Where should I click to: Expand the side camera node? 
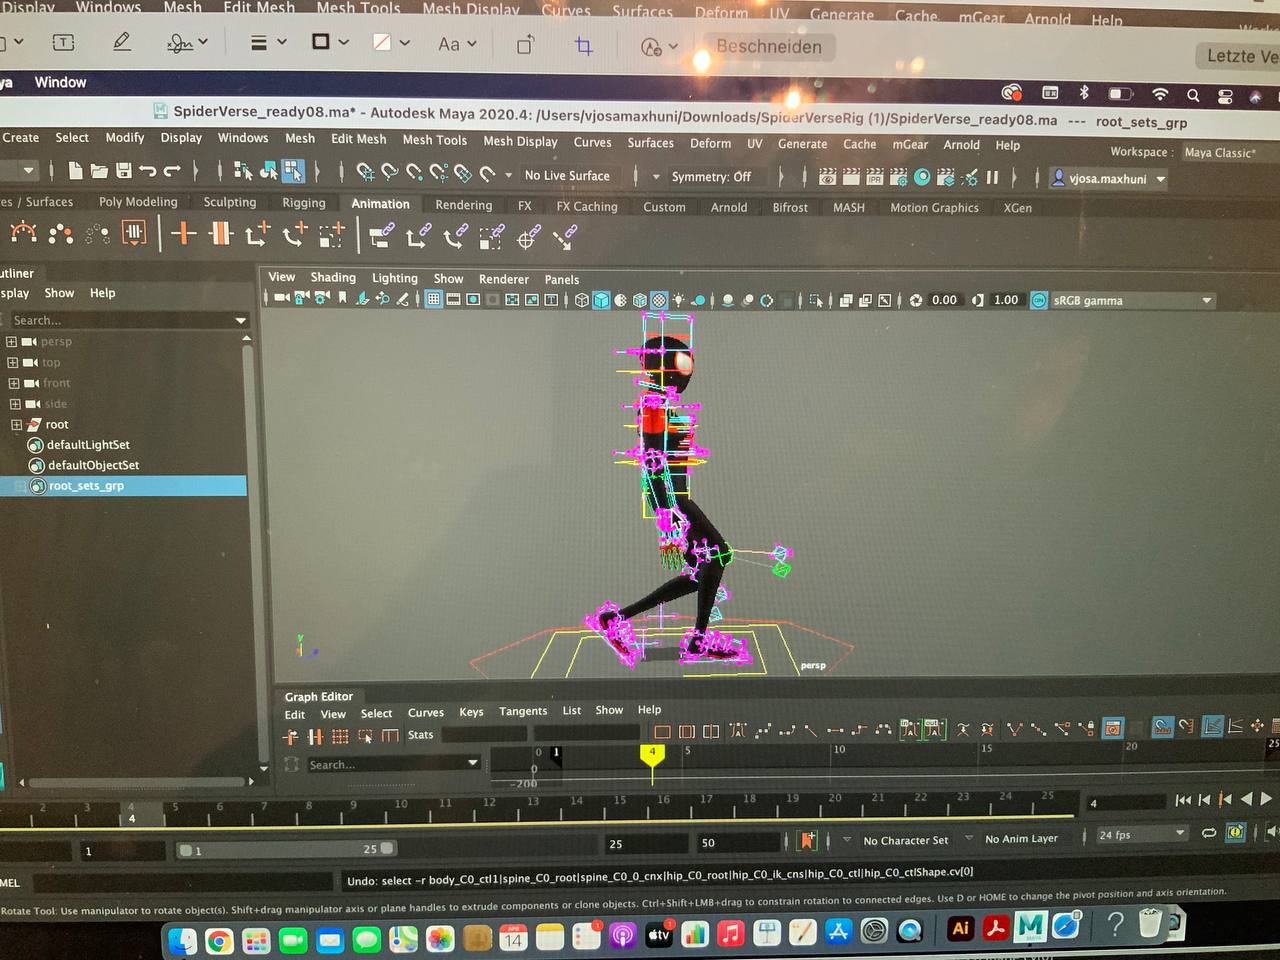(15, 404)
